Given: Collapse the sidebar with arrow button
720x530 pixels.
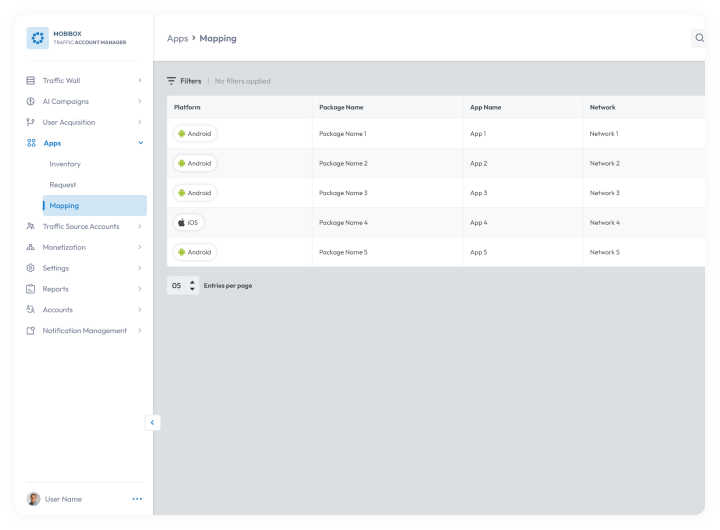Looking at the screenshot, I should (x=152, y=423).
